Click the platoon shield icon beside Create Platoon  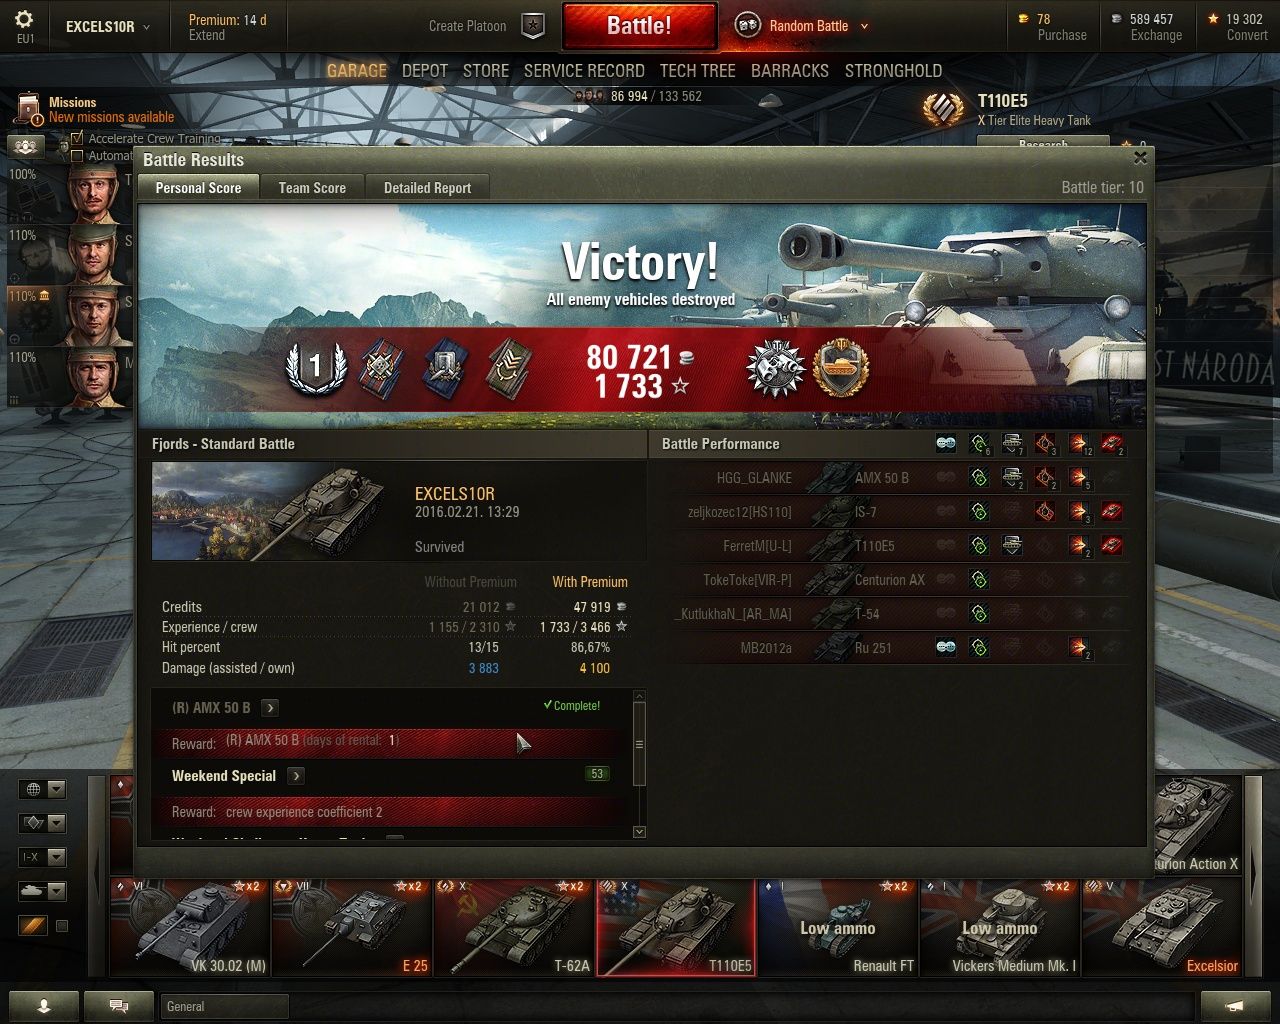[534, 26]
